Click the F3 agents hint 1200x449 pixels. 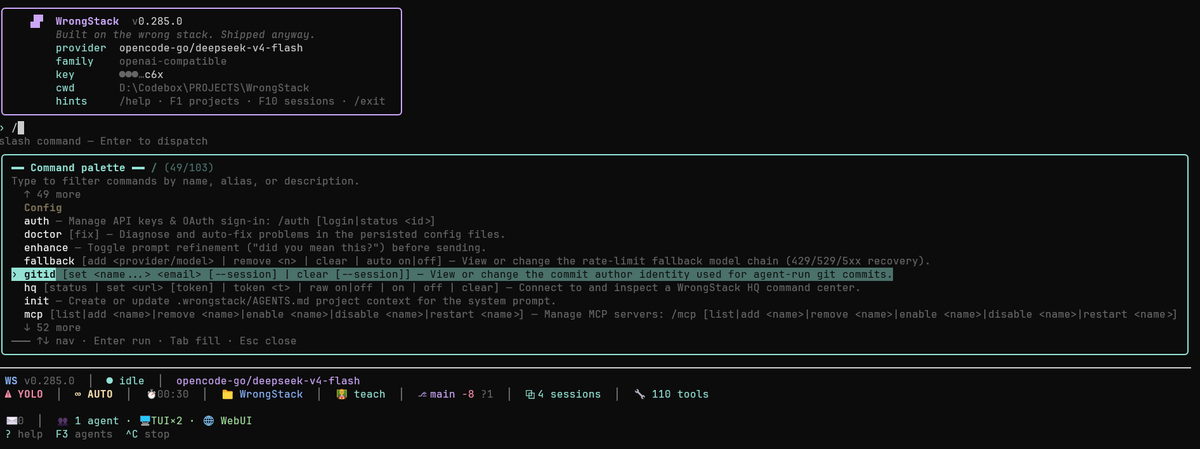[x=83, y=434]
